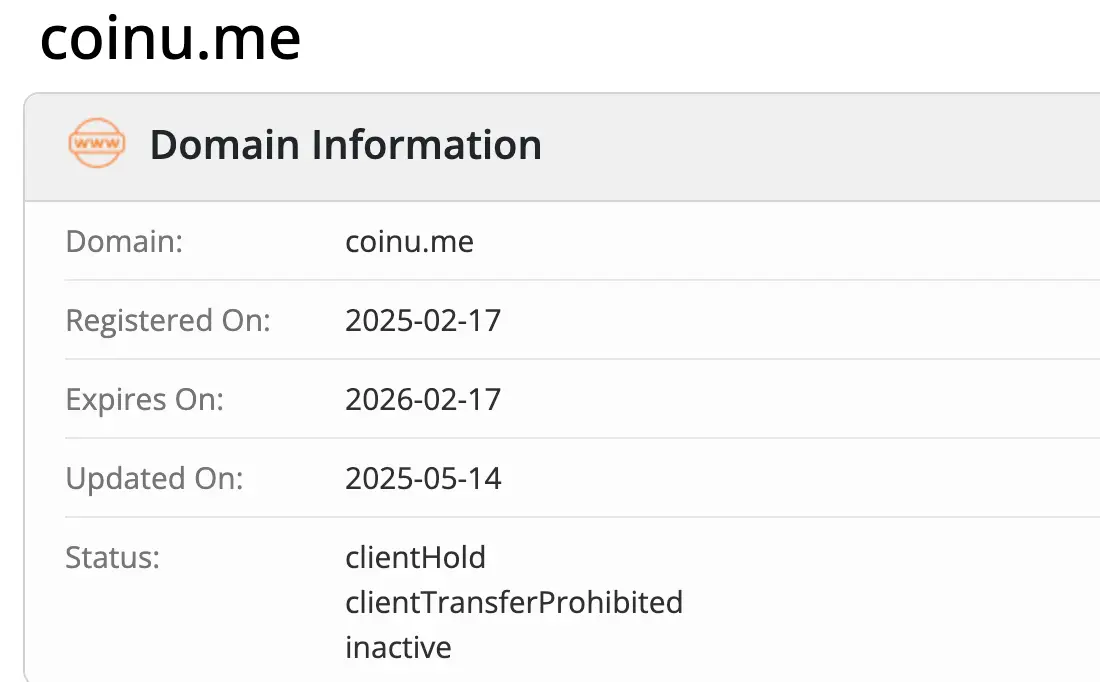The height and width of the screenshot is (682, 1100).
Task: Click the word Domain in panel header
Action: click(x=225, y=145)
